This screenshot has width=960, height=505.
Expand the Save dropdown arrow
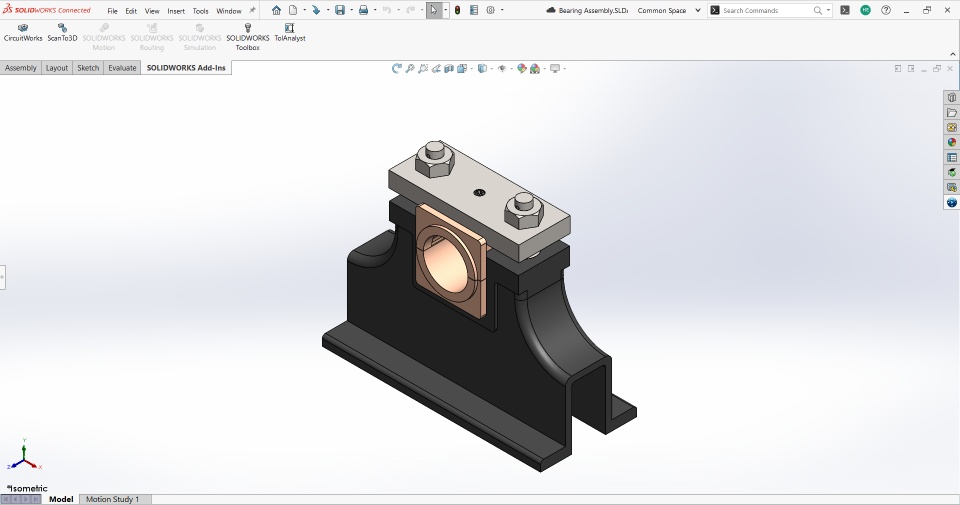[x=351, y=10]
